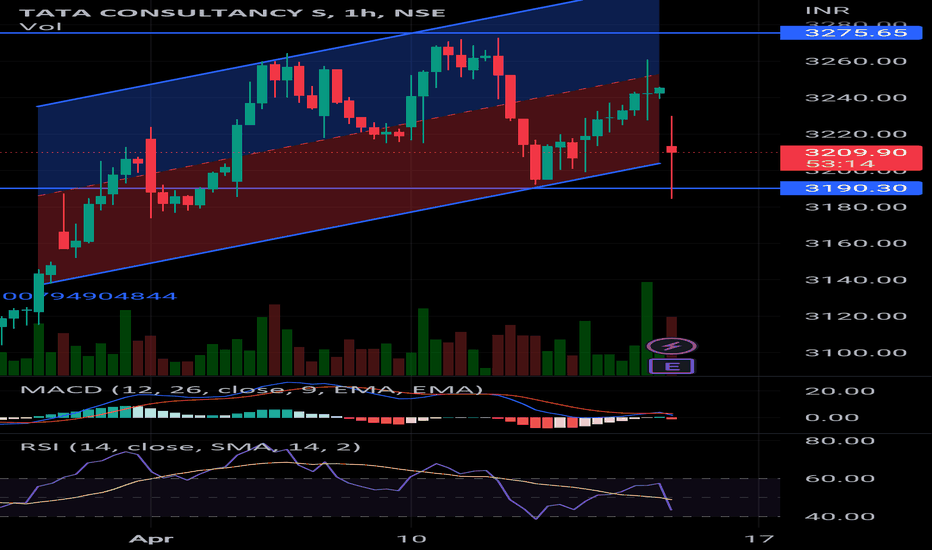932x550 pixels.
Task: Open the MACD (12, 26, close, 9, EMA, EMA) legend
Action: pos(251,390)
